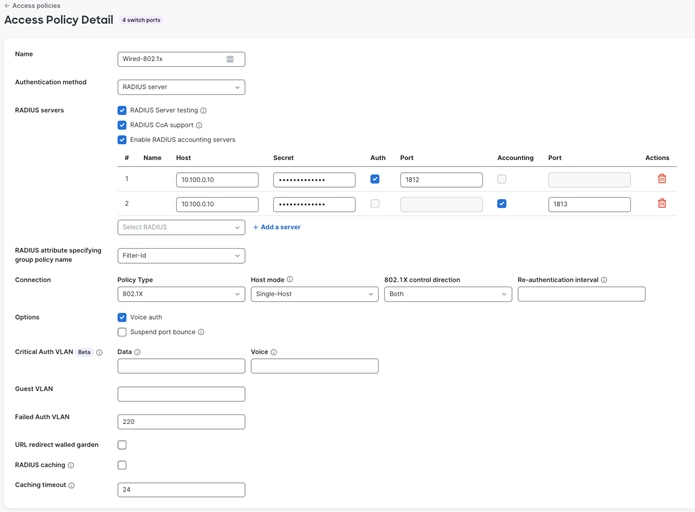
Task: Open Authentication method dropdown
Action: tap(181, 87)
